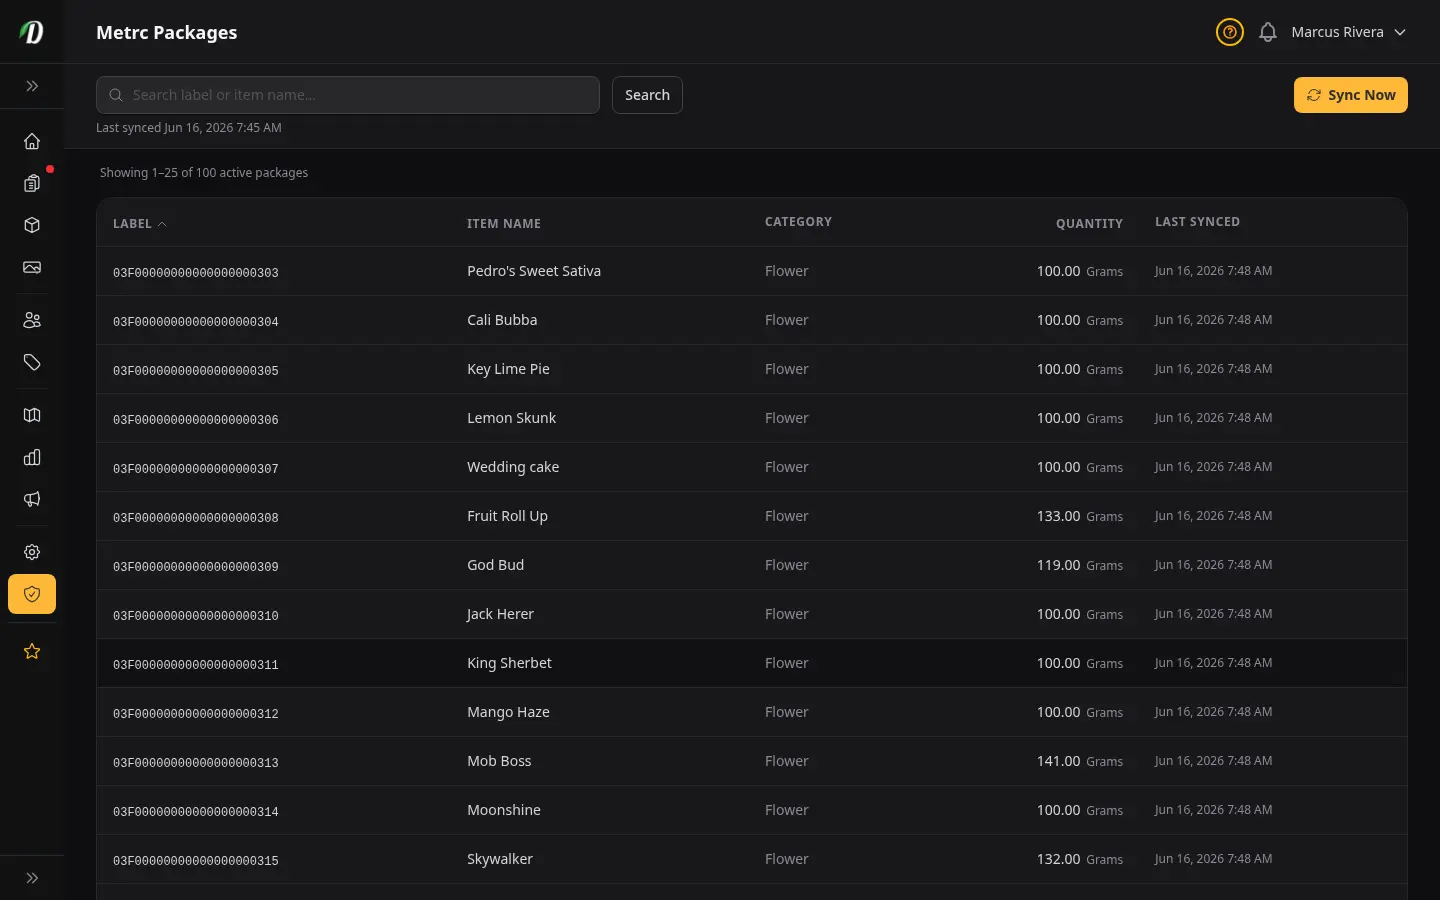Select the Fruit Roll Up item
The height and width of the screenshot is (900, 1440).
(x=507, y=516)
